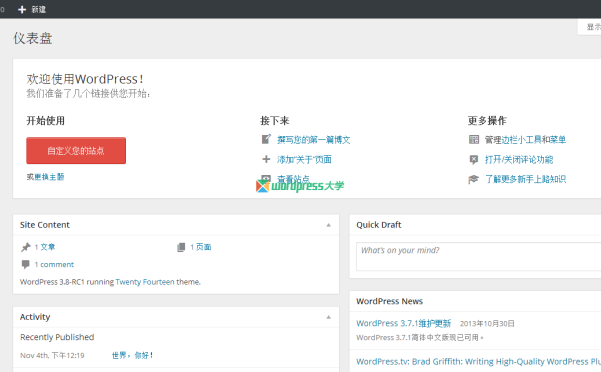Click the Site Content panel title

tap(45, 225)
